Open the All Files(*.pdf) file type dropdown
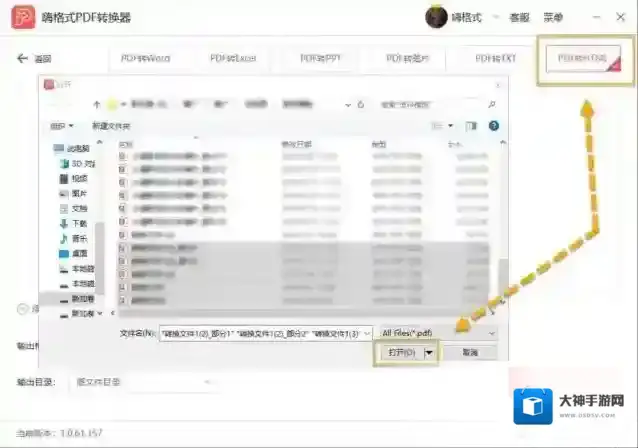 [438, 333]
